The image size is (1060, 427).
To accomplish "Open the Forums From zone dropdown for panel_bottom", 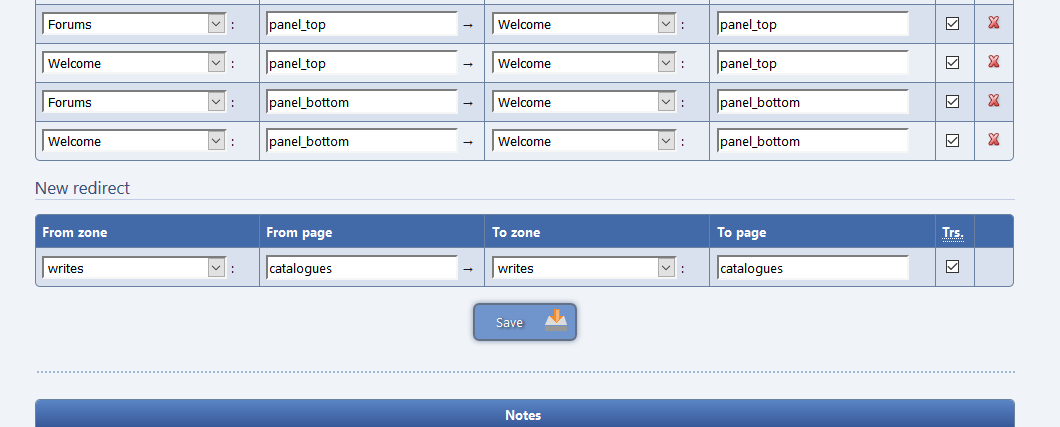I will (134, 102).
